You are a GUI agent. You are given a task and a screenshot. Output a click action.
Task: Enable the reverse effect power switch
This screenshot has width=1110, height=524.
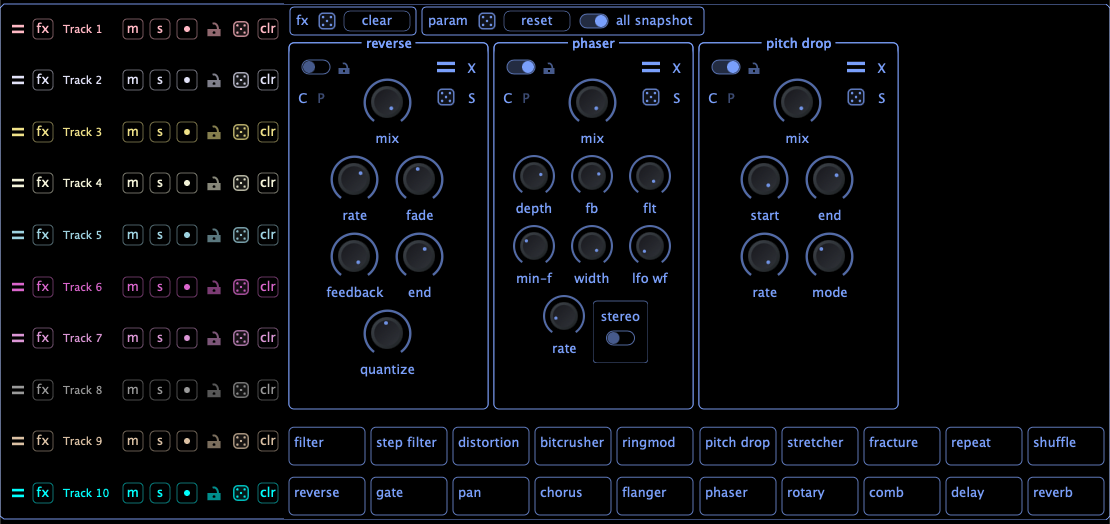click(316, 67)
